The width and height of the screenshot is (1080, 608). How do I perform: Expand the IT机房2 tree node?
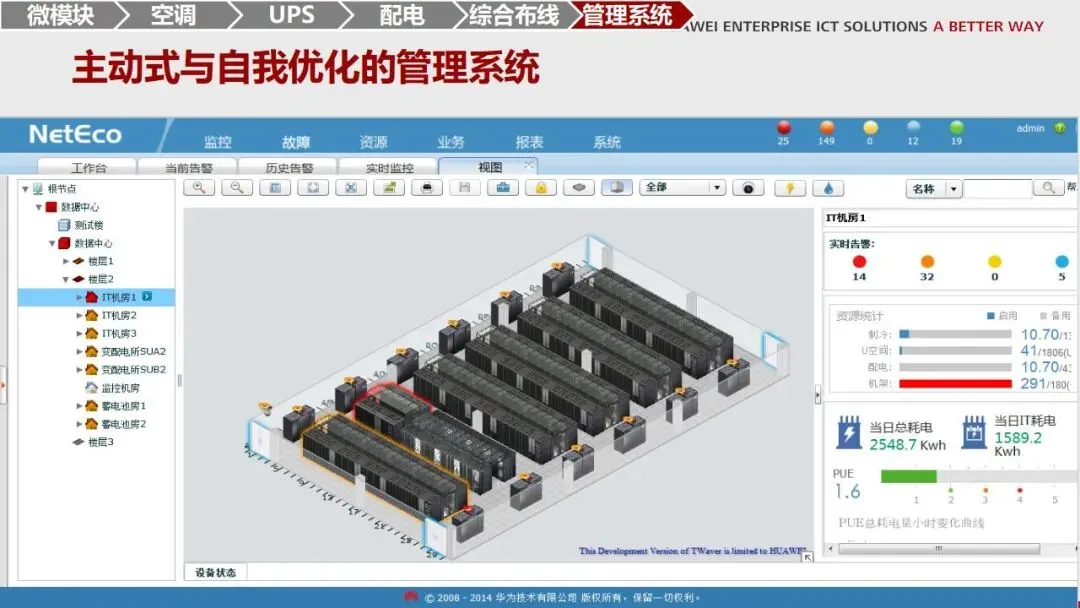pos(79,315)
